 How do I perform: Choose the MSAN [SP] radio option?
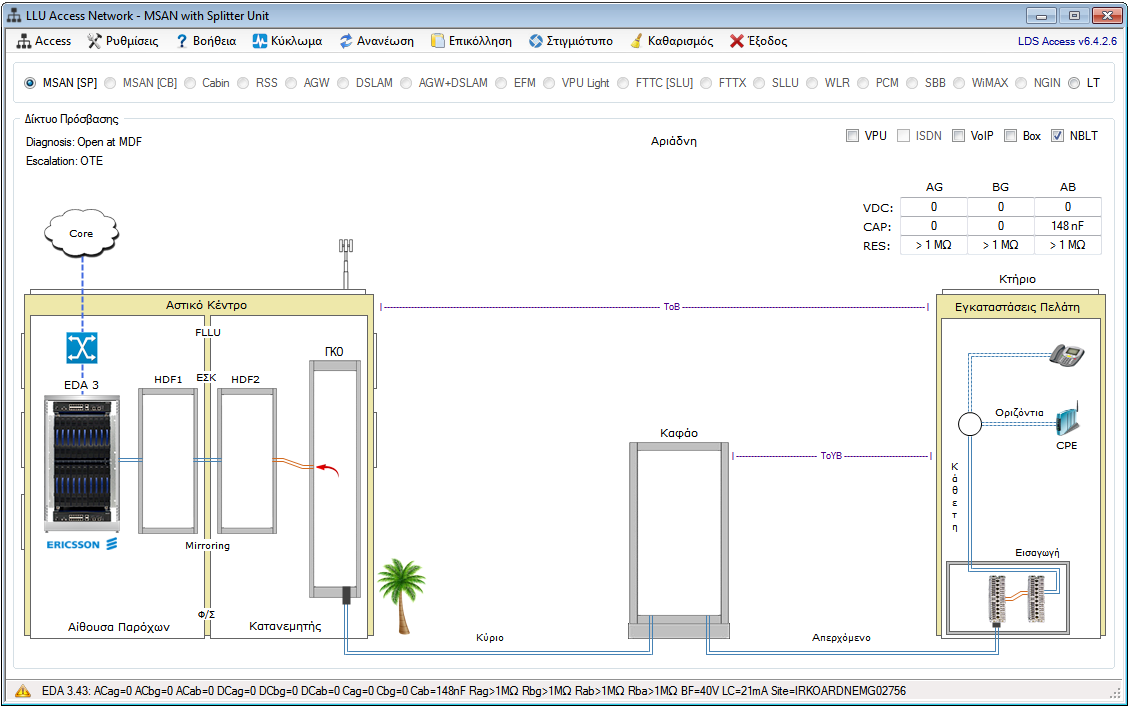pyautogui.click(x=30, y=83)
